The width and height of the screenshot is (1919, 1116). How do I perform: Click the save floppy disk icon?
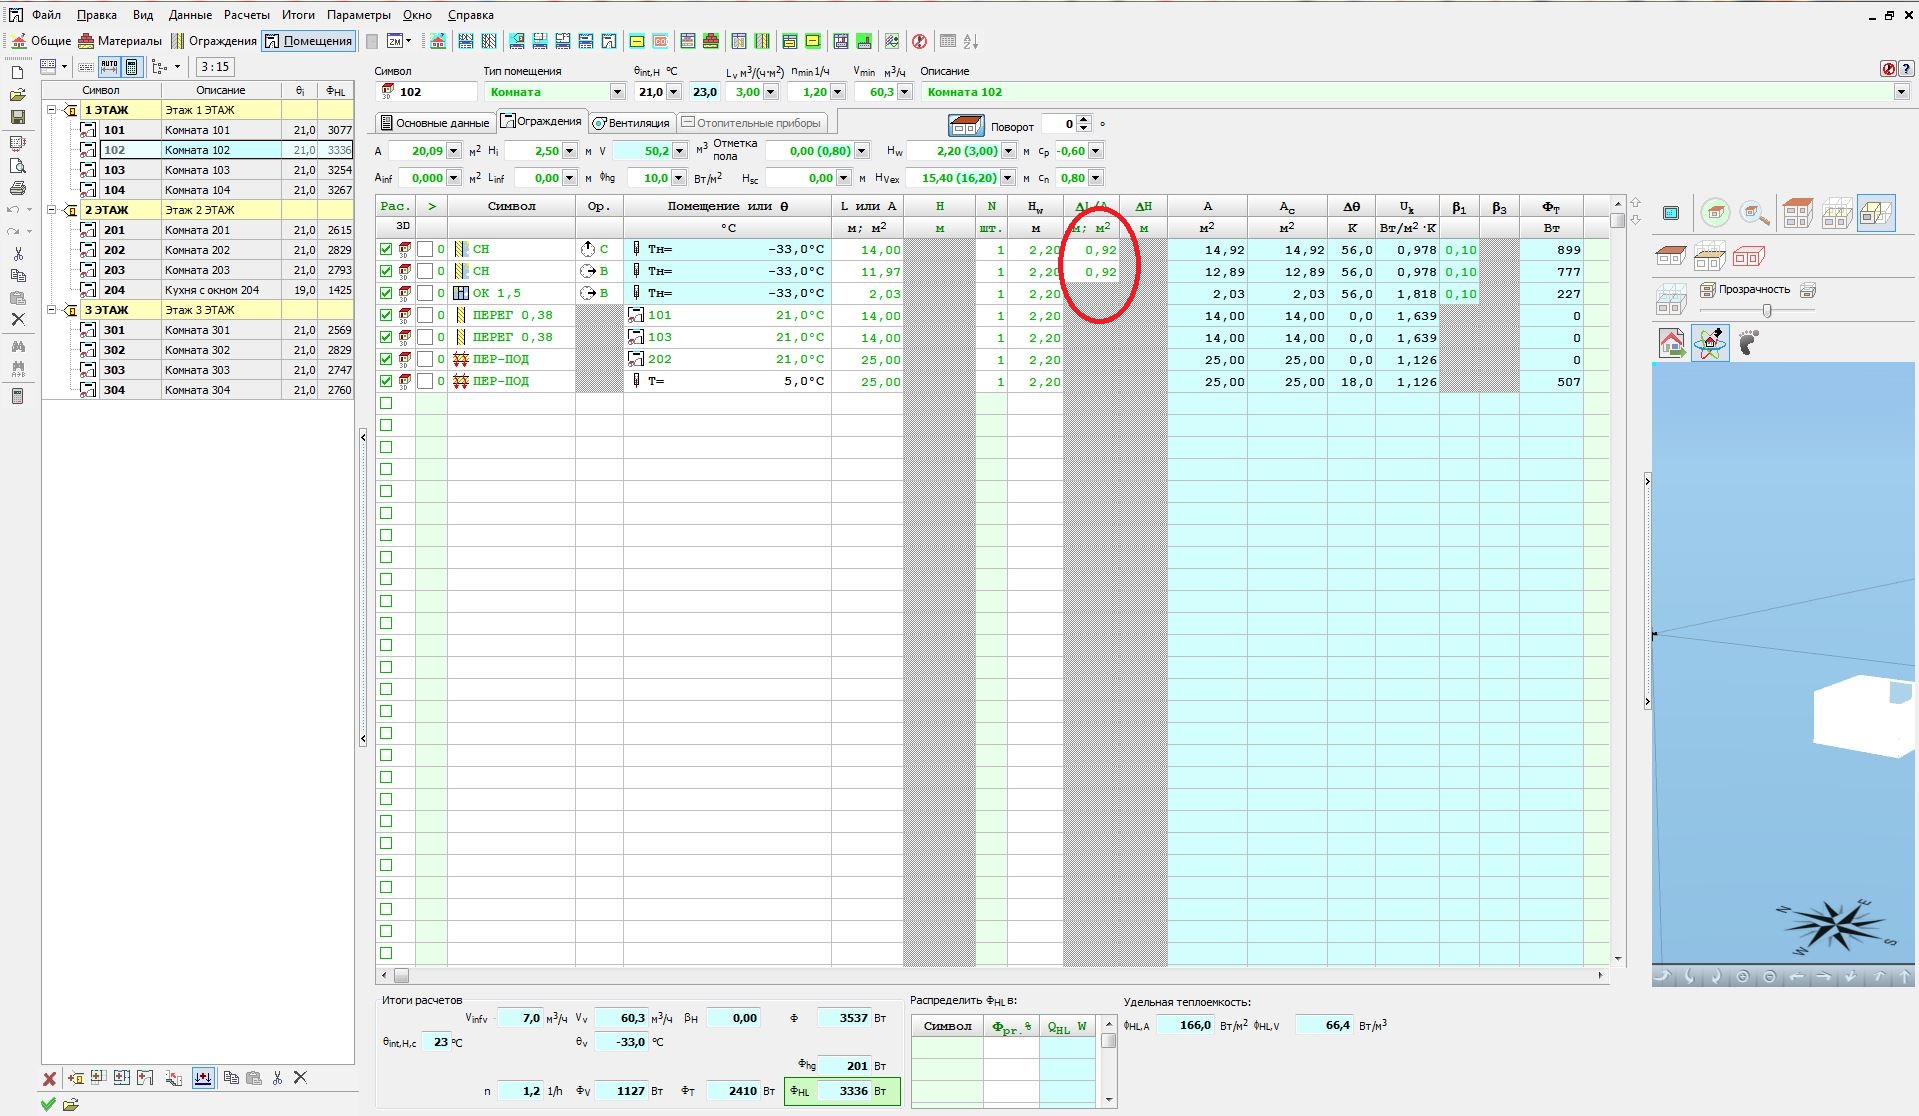(17, 117)
